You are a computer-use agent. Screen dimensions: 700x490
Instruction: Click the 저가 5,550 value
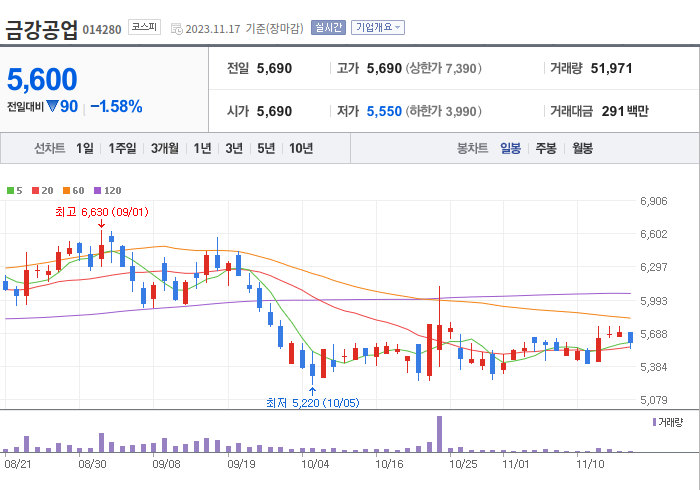384,111
